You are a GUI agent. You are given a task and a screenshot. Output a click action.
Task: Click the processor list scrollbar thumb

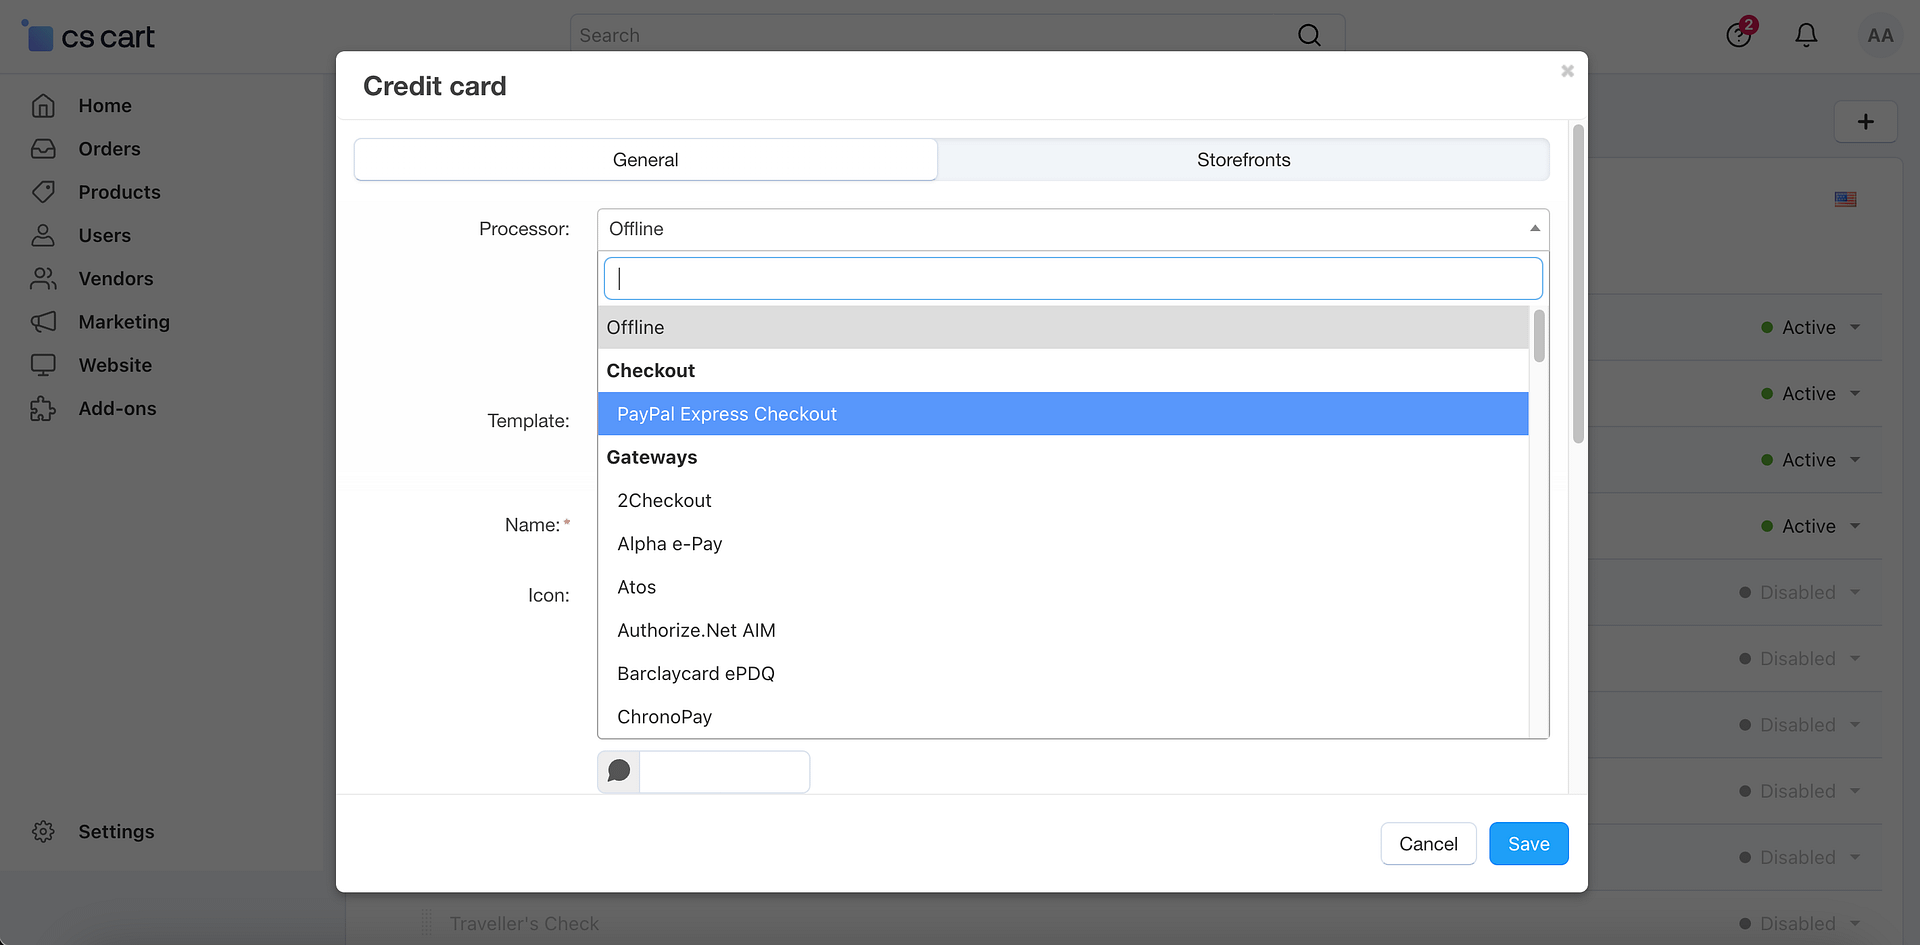[x=1539, y=336]
